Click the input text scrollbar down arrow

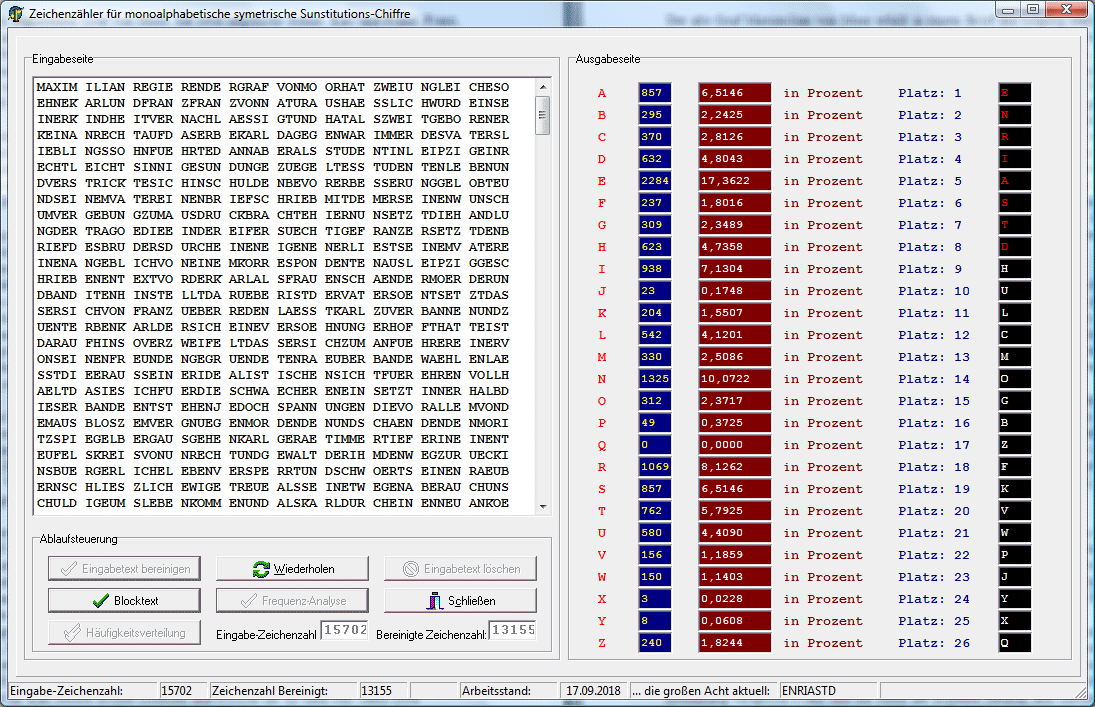point(543,507)
